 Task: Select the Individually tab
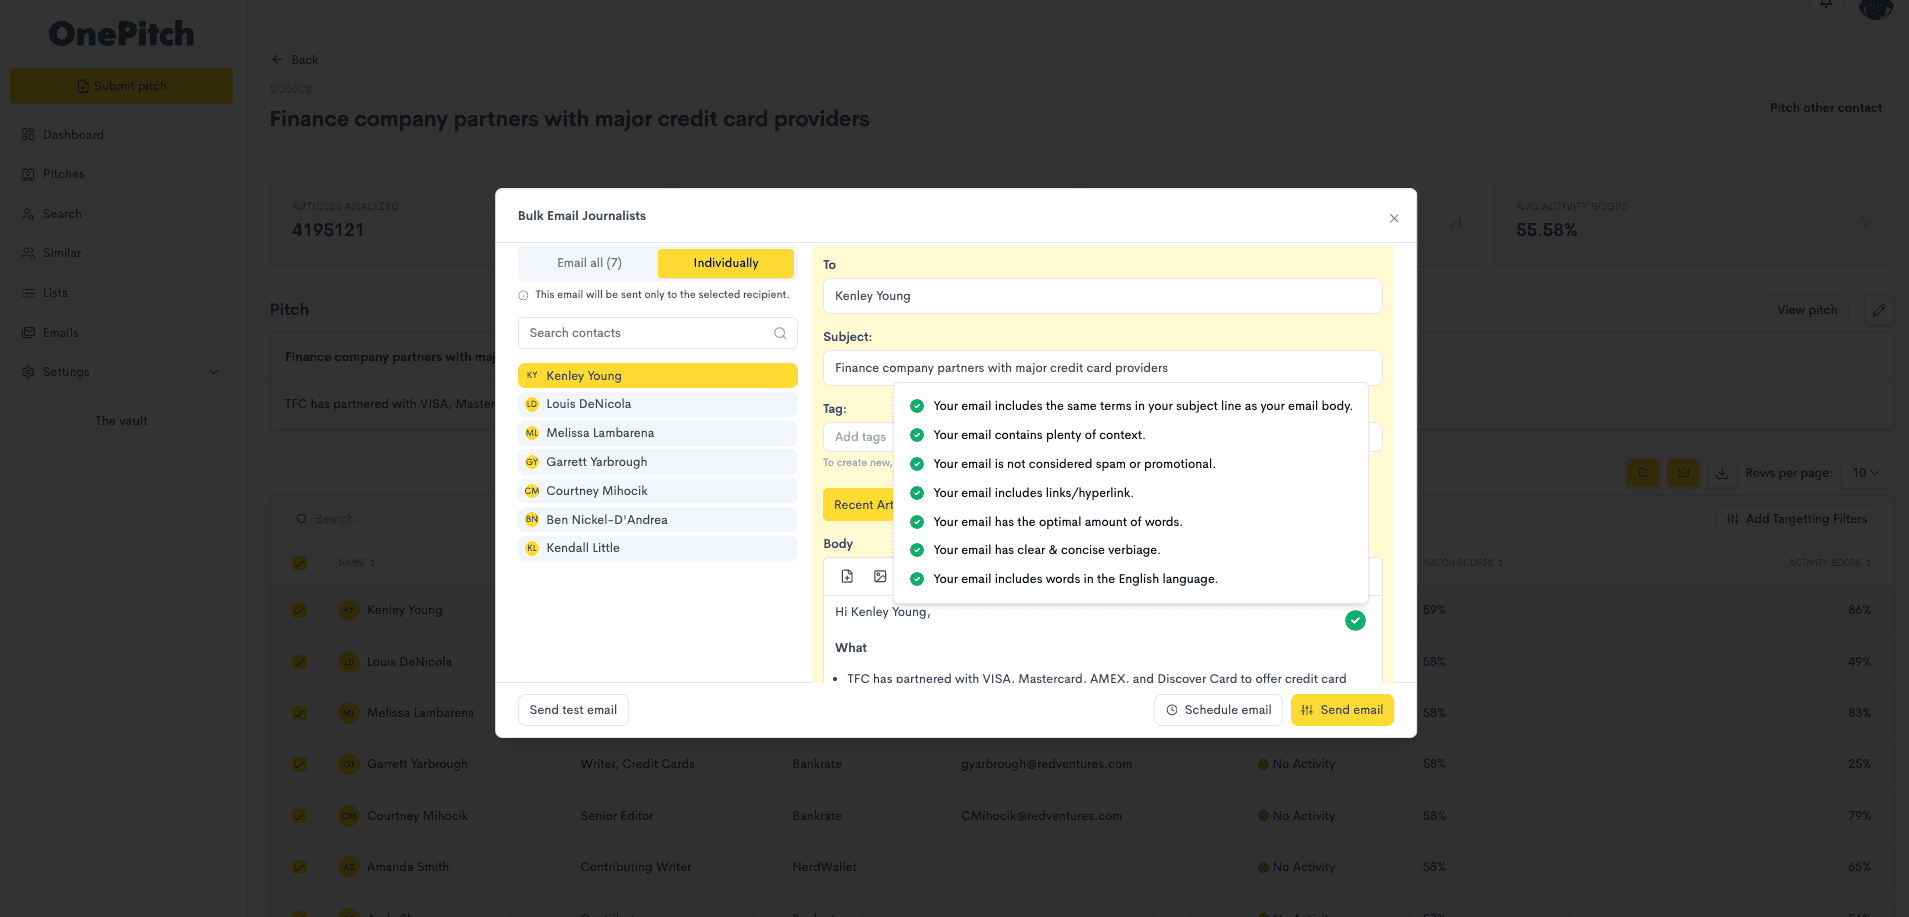[726, 263]
